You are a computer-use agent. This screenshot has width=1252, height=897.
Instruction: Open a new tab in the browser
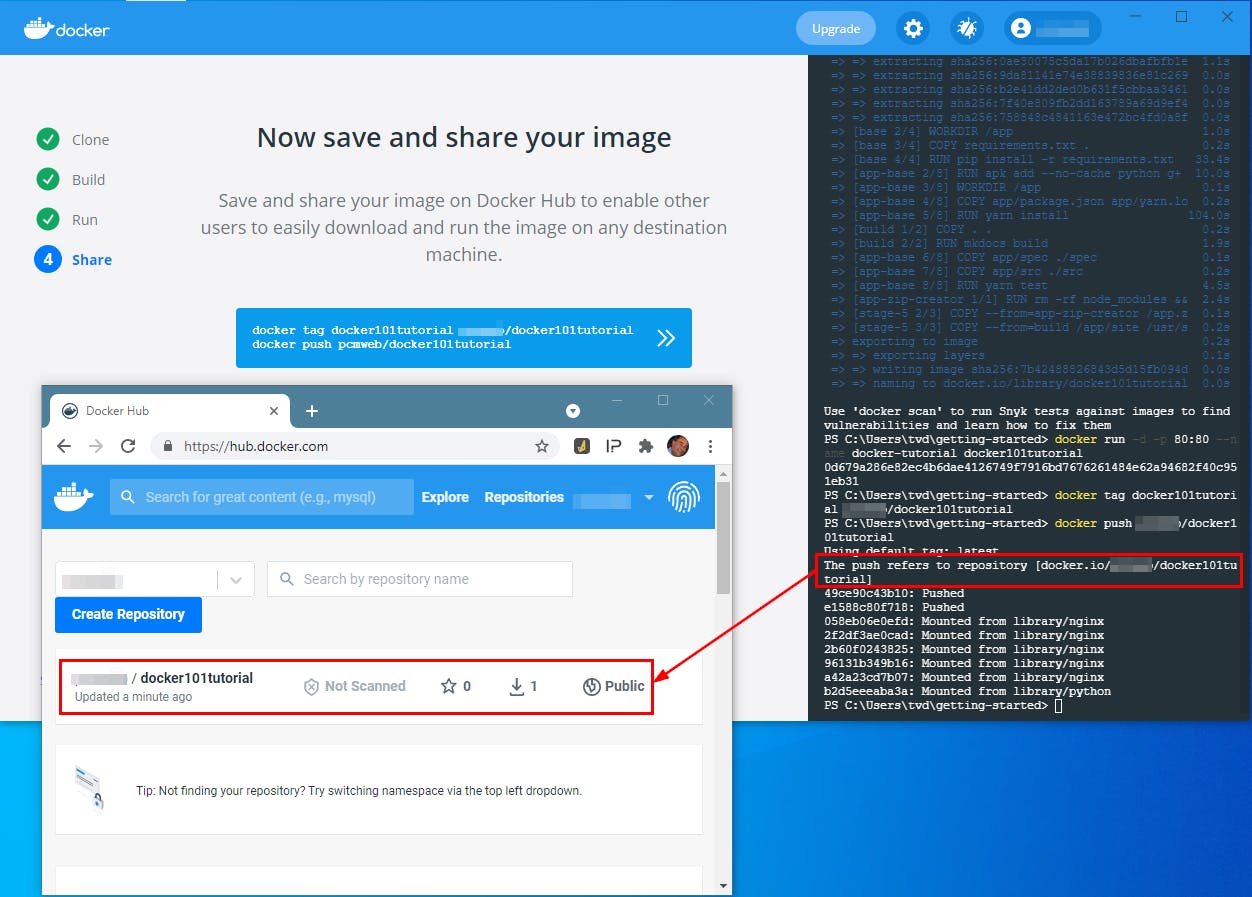[311, 411]
